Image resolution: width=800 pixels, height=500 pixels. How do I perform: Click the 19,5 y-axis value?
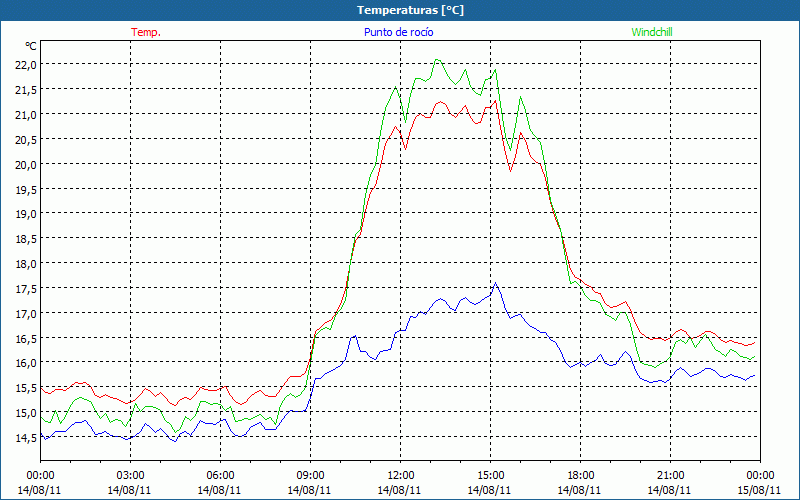pos(27,190)
